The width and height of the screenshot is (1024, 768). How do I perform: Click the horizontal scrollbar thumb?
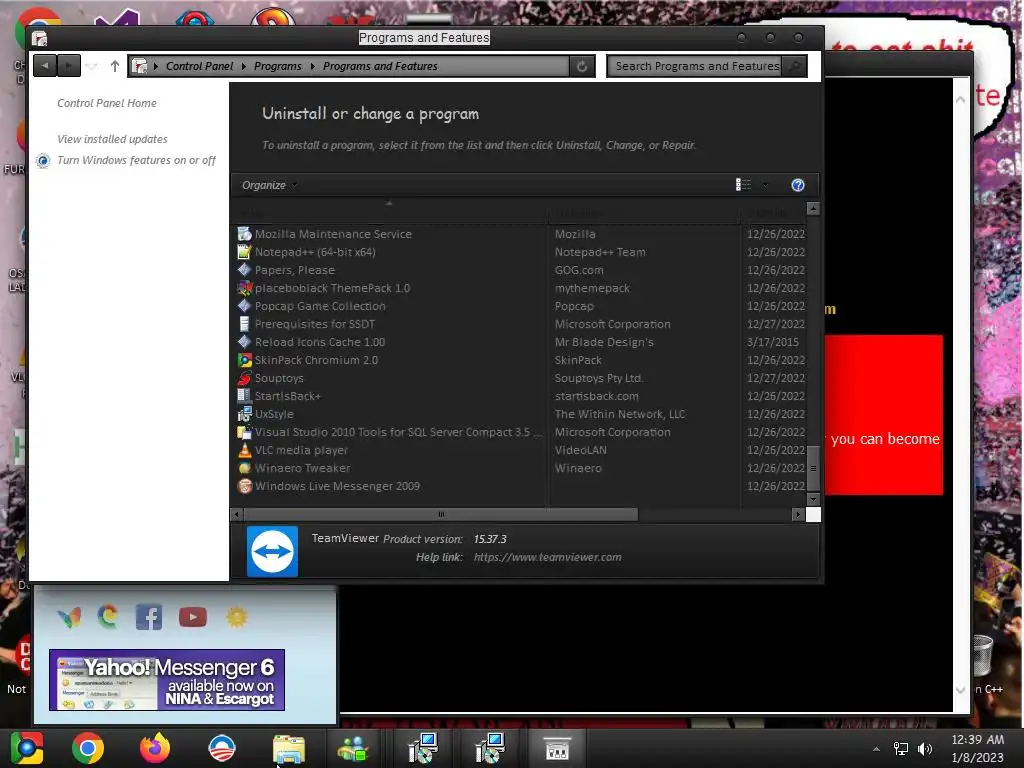coord(441,515)
